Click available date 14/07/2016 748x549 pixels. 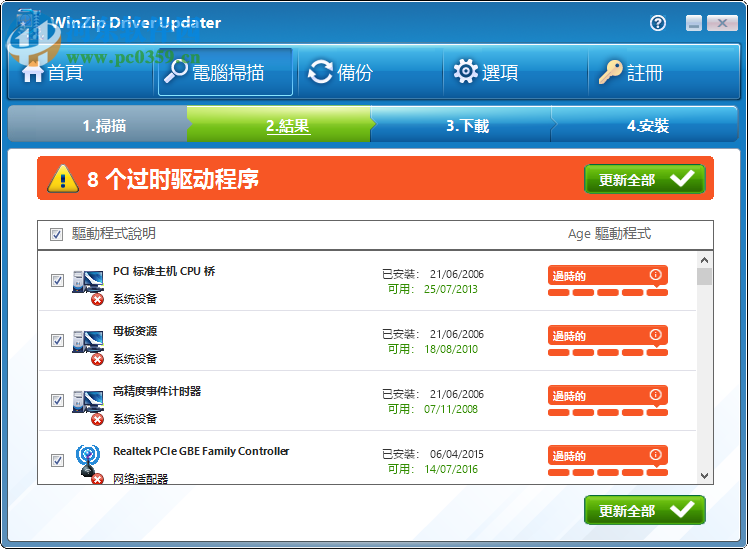(451, 469)
